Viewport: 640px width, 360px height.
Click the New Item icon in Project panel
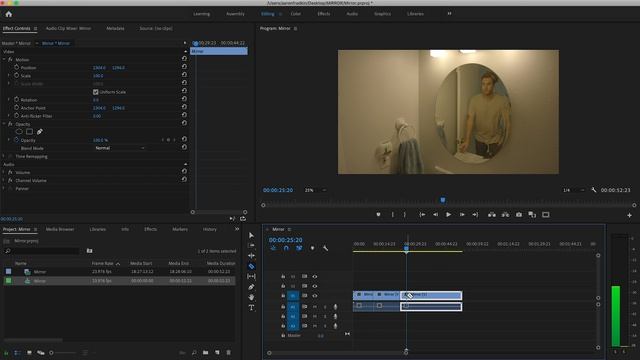coord(217,352)
